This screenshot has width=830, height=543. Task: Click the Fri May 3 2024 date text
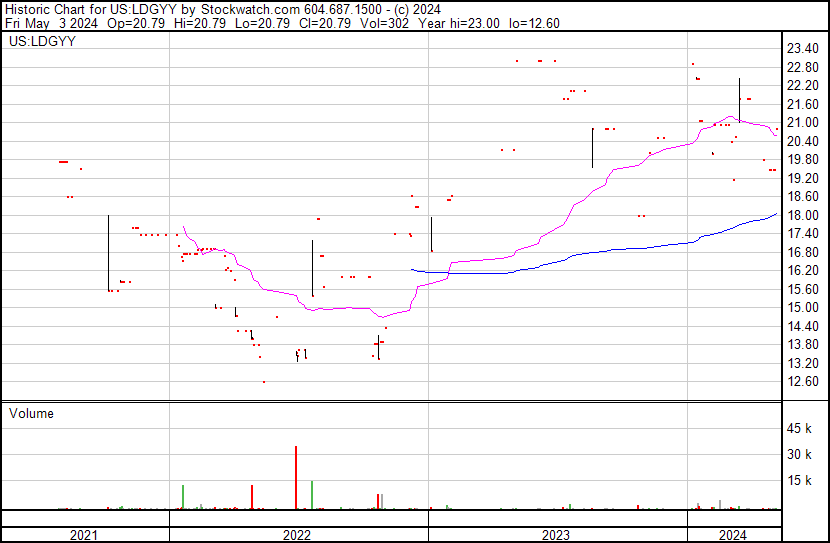coord(51,23)
